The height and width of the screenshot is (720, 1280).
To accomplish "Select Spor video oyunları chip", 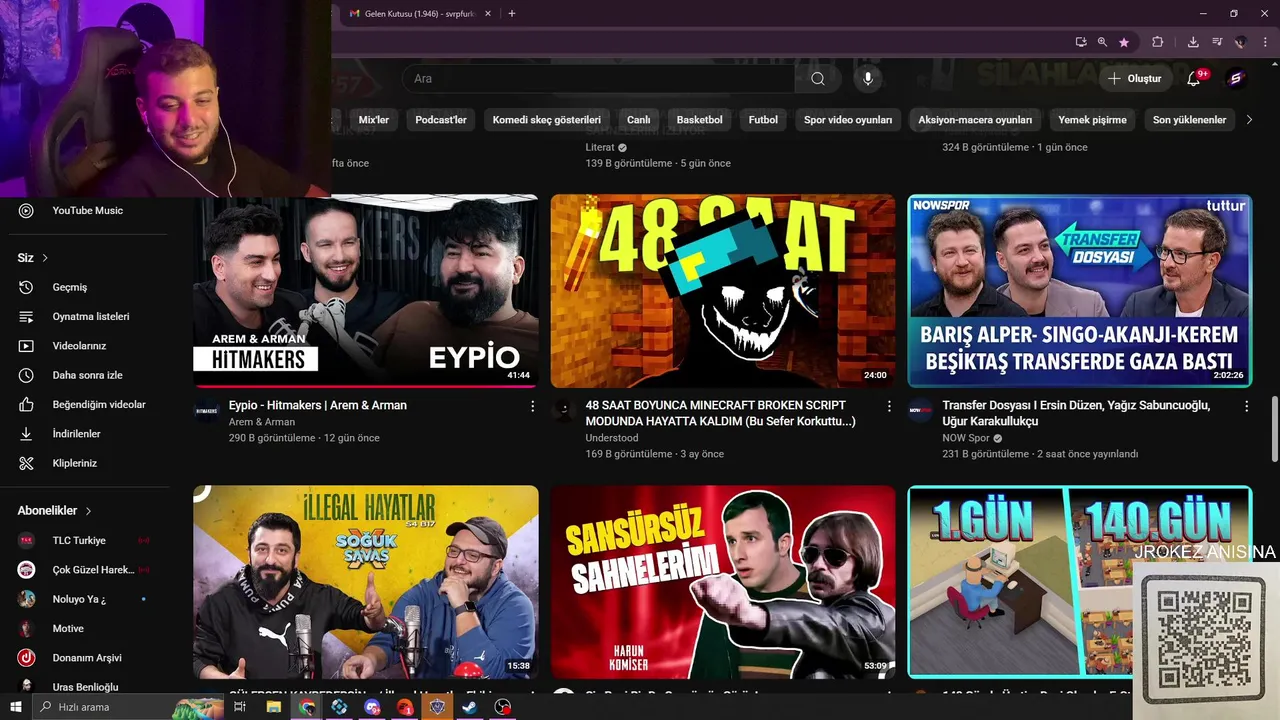I will [x=848, y=120].
